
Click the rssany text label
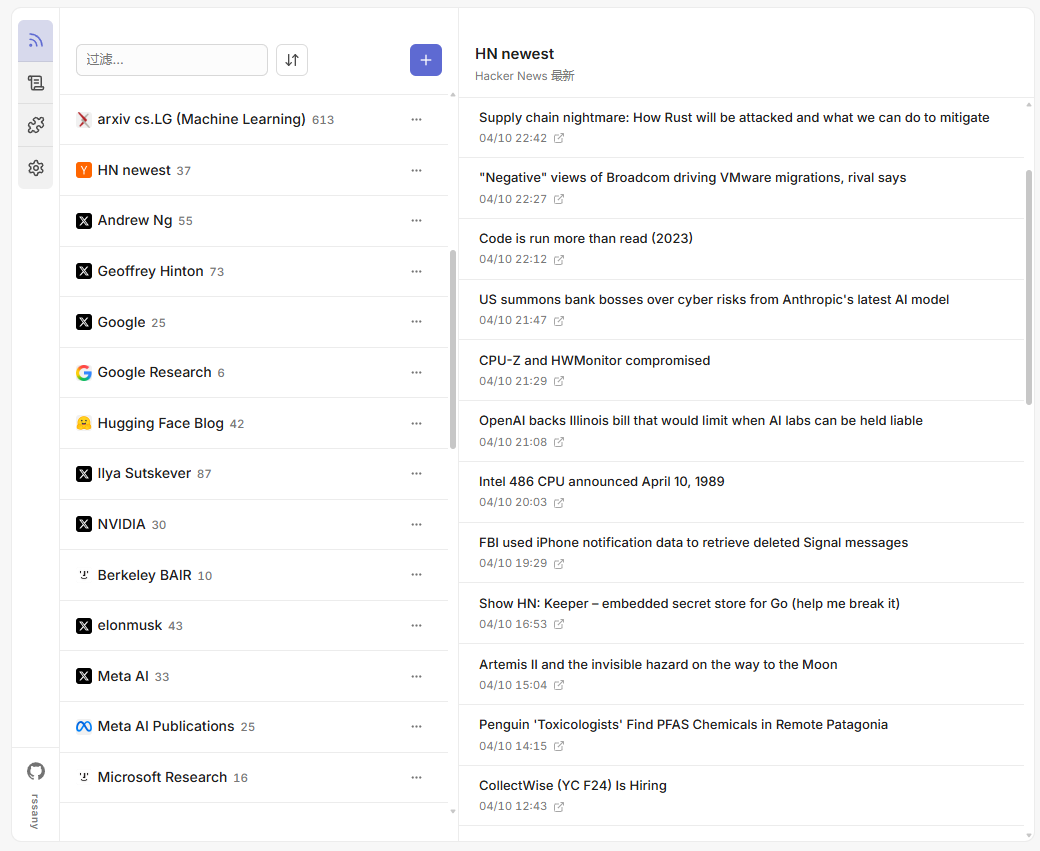(x=35, y=811)
